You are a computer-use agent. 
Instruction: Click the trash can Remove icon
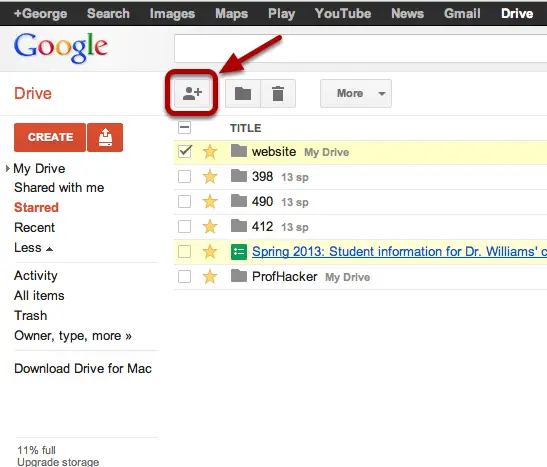click(x=278, y=93)
